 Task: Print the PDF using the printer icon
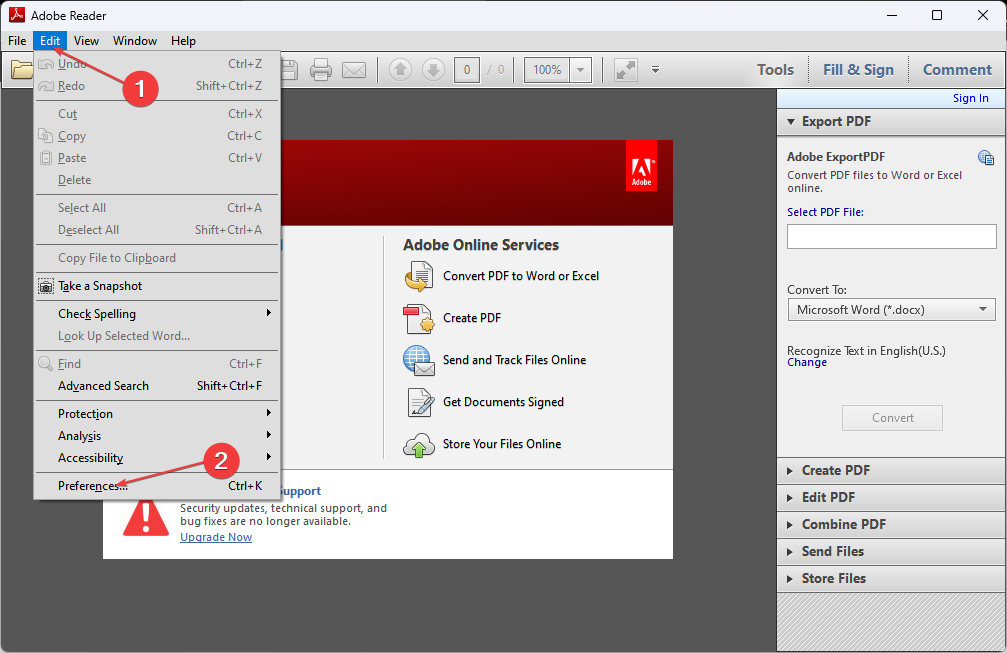pos(320,69)
